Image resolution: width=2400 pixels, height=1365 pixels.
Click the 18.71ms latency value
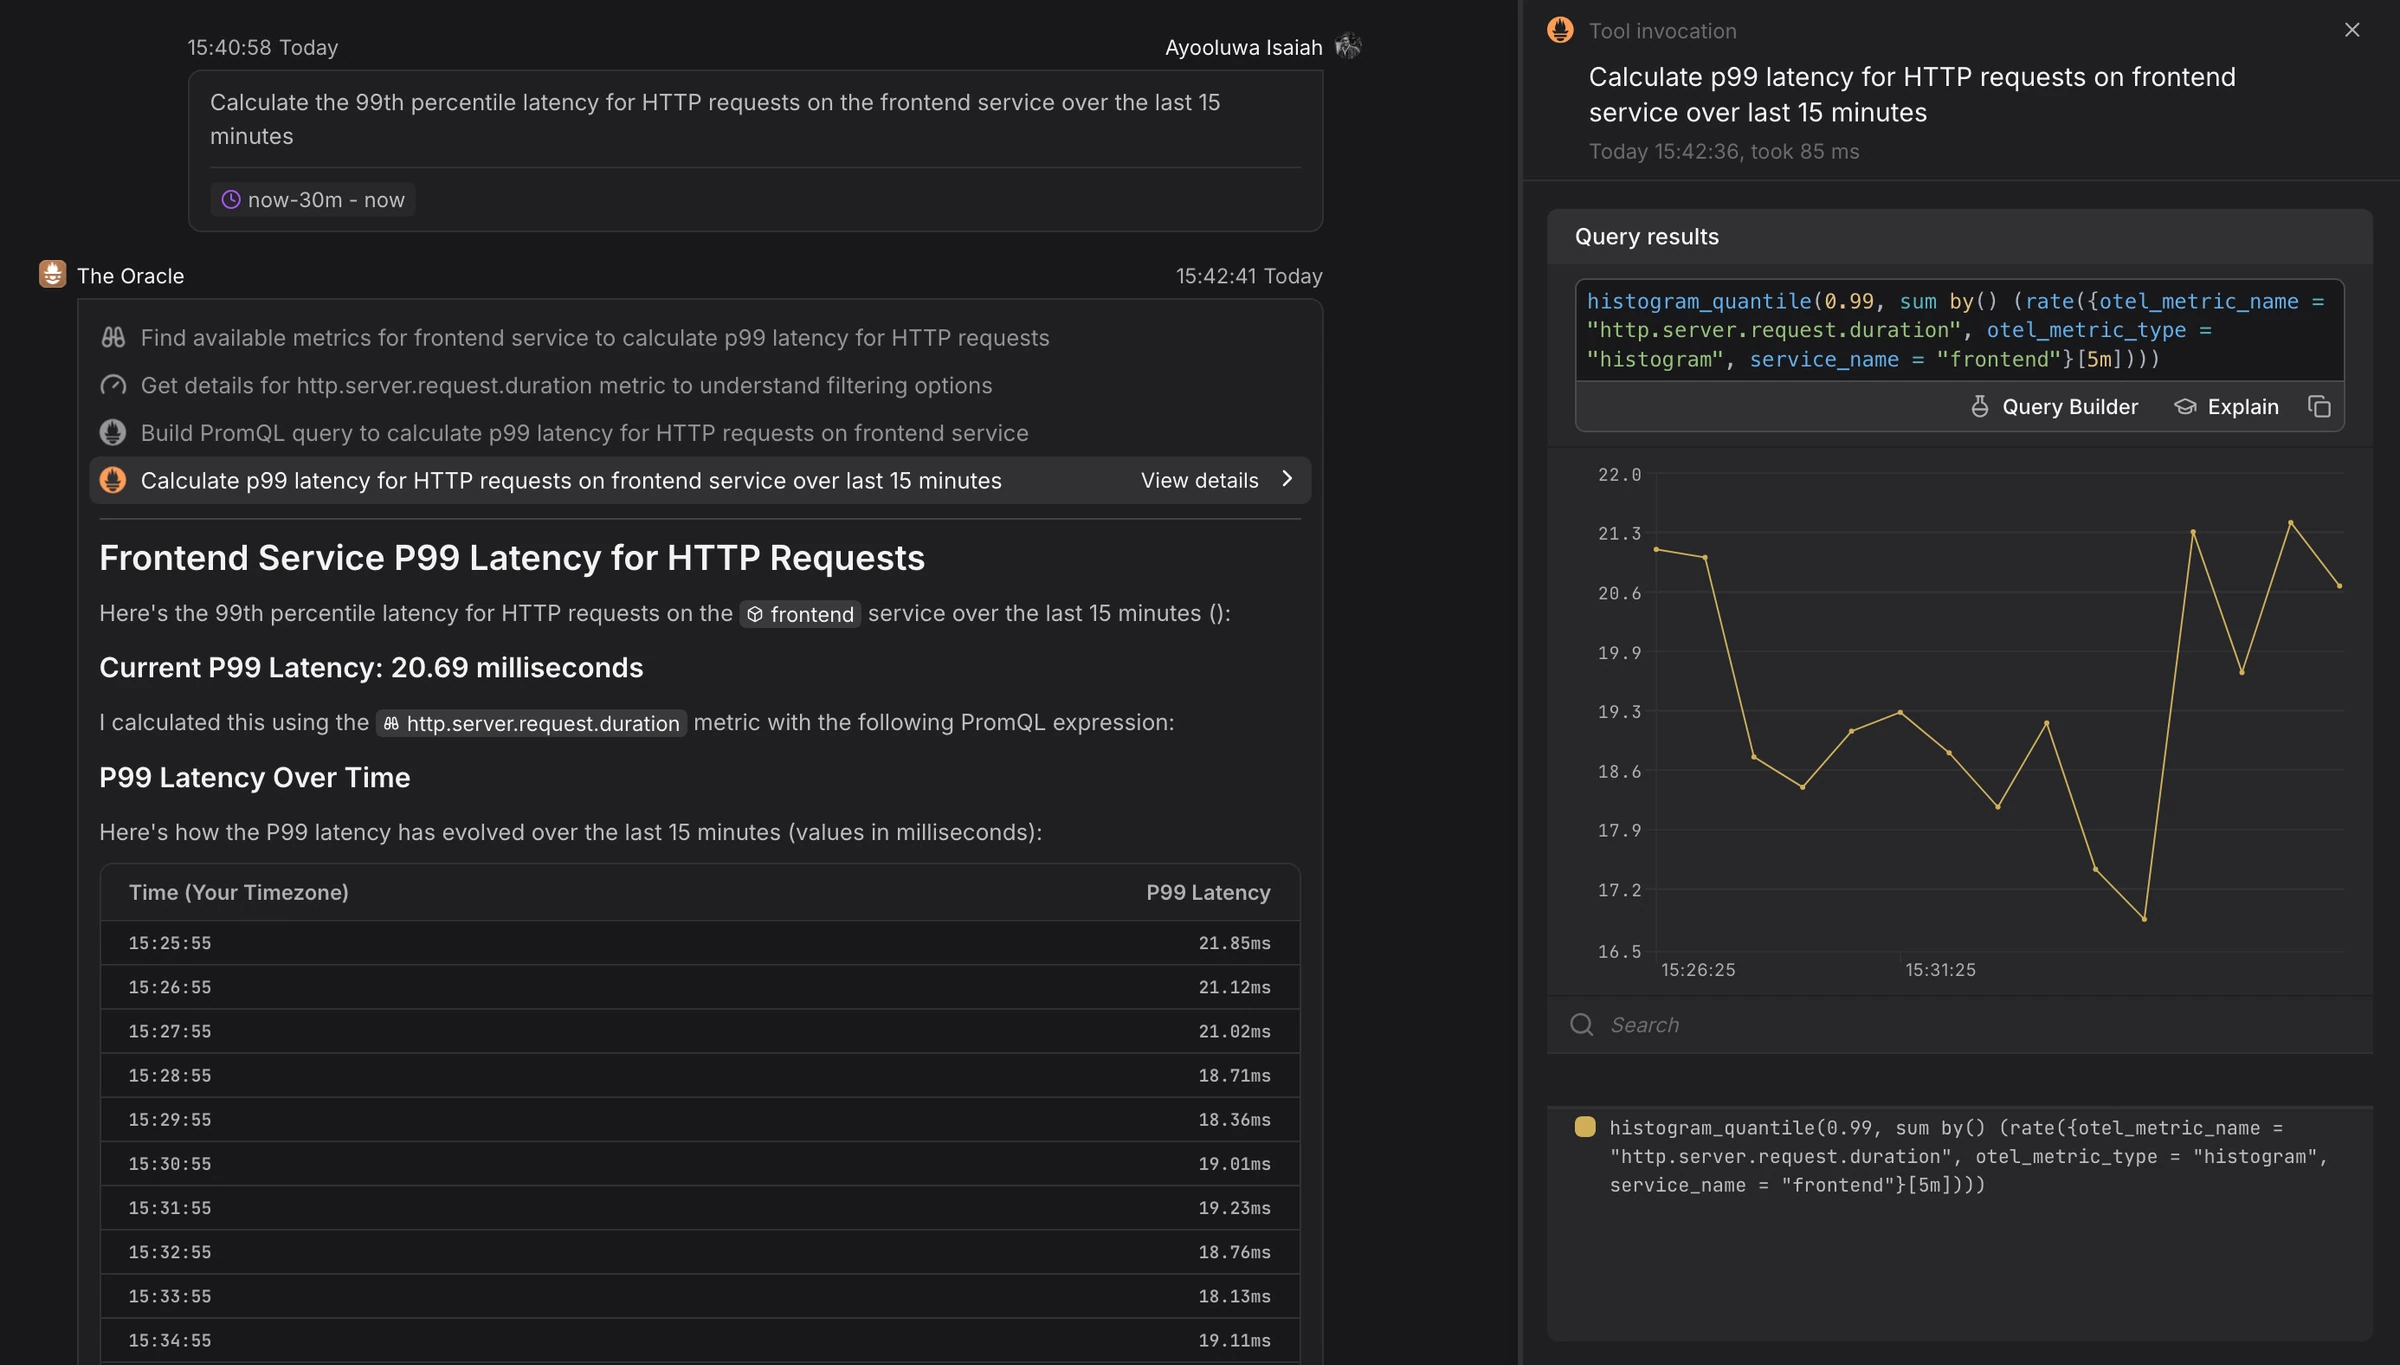click(1234, 1075)
